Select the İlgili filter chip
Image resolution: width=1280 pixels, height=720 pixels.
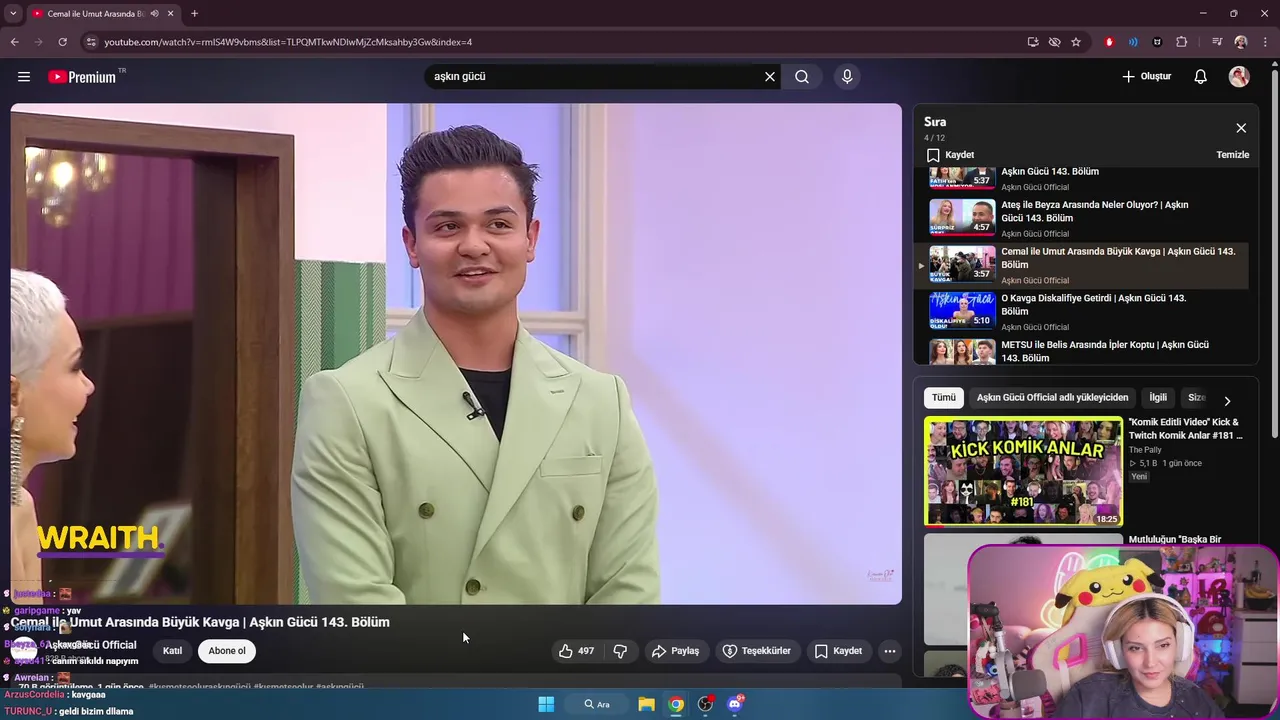(x=1158, y=397)
